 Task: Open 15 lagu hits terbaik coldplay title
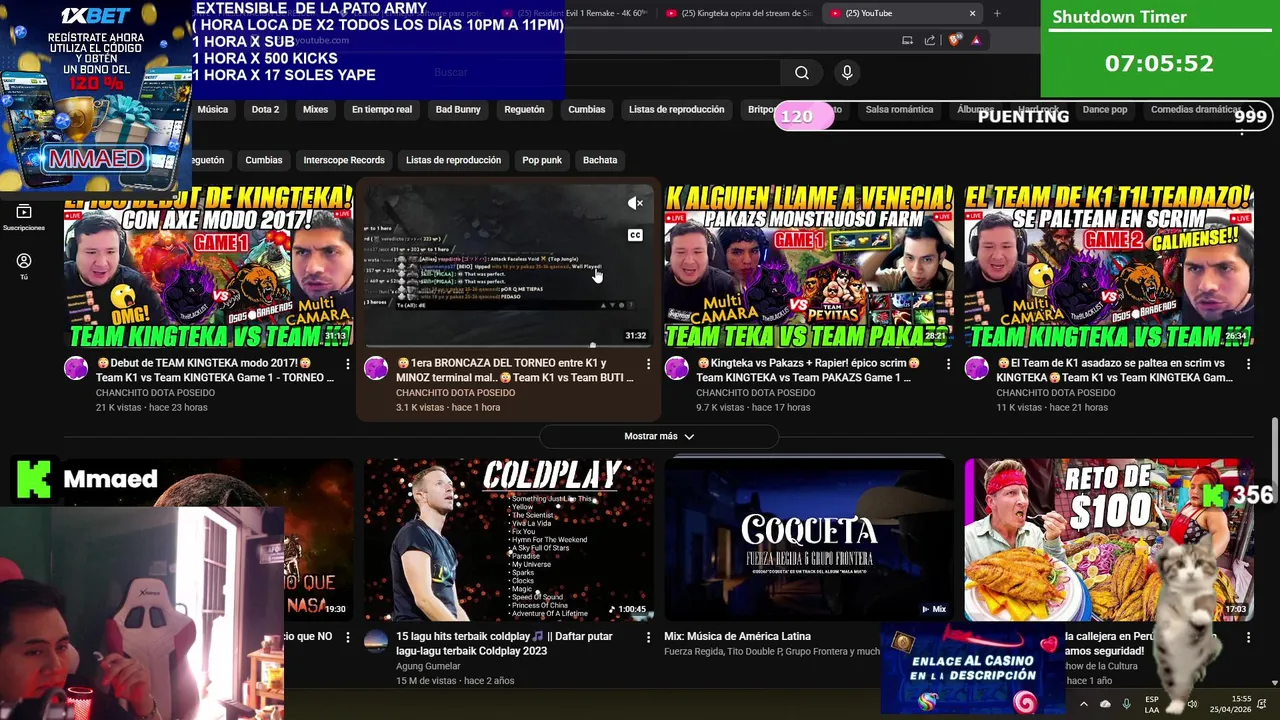point(504,643)
